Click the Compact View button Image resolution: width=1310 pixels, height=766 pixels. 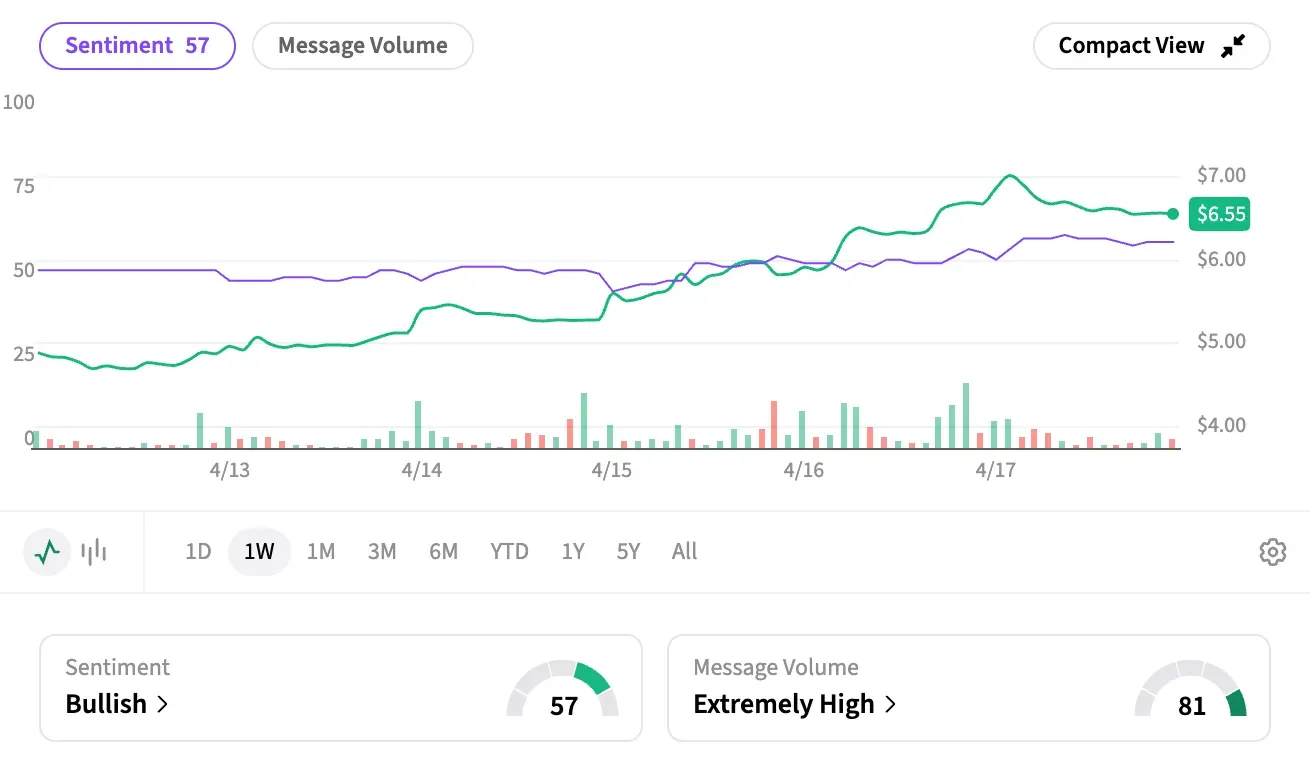1151,46
